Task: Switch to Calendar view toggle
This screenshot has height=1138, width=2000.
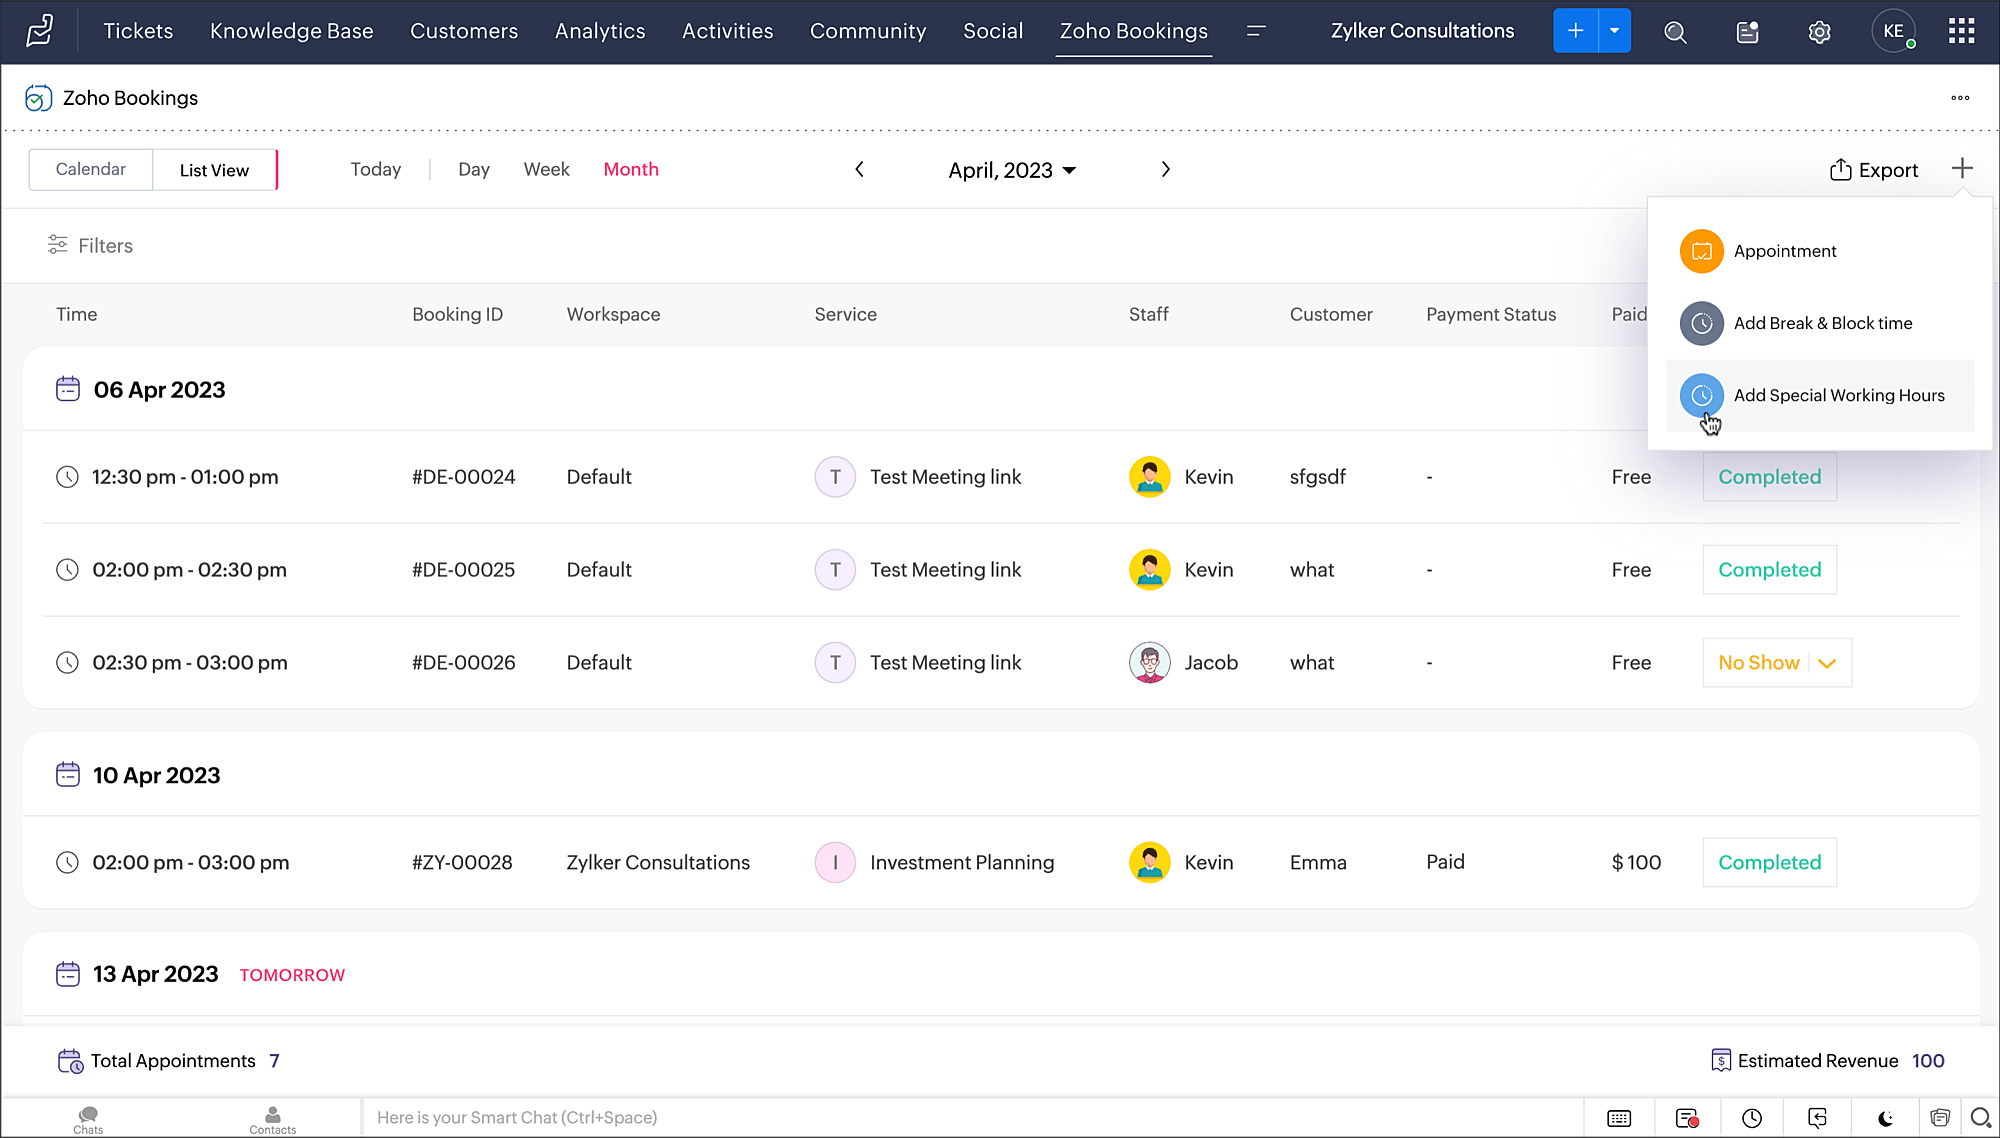Action: coord(91,169)
